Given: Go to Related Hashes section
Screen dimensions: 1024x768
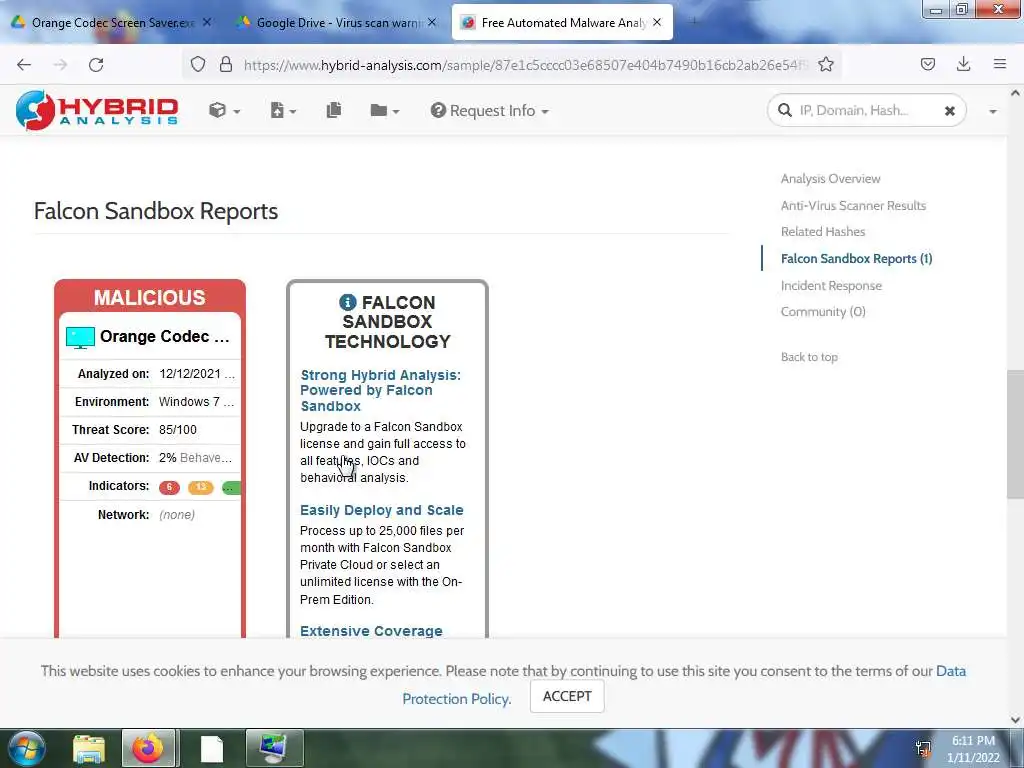Looking at the screenshot, I should click(822, 231).
